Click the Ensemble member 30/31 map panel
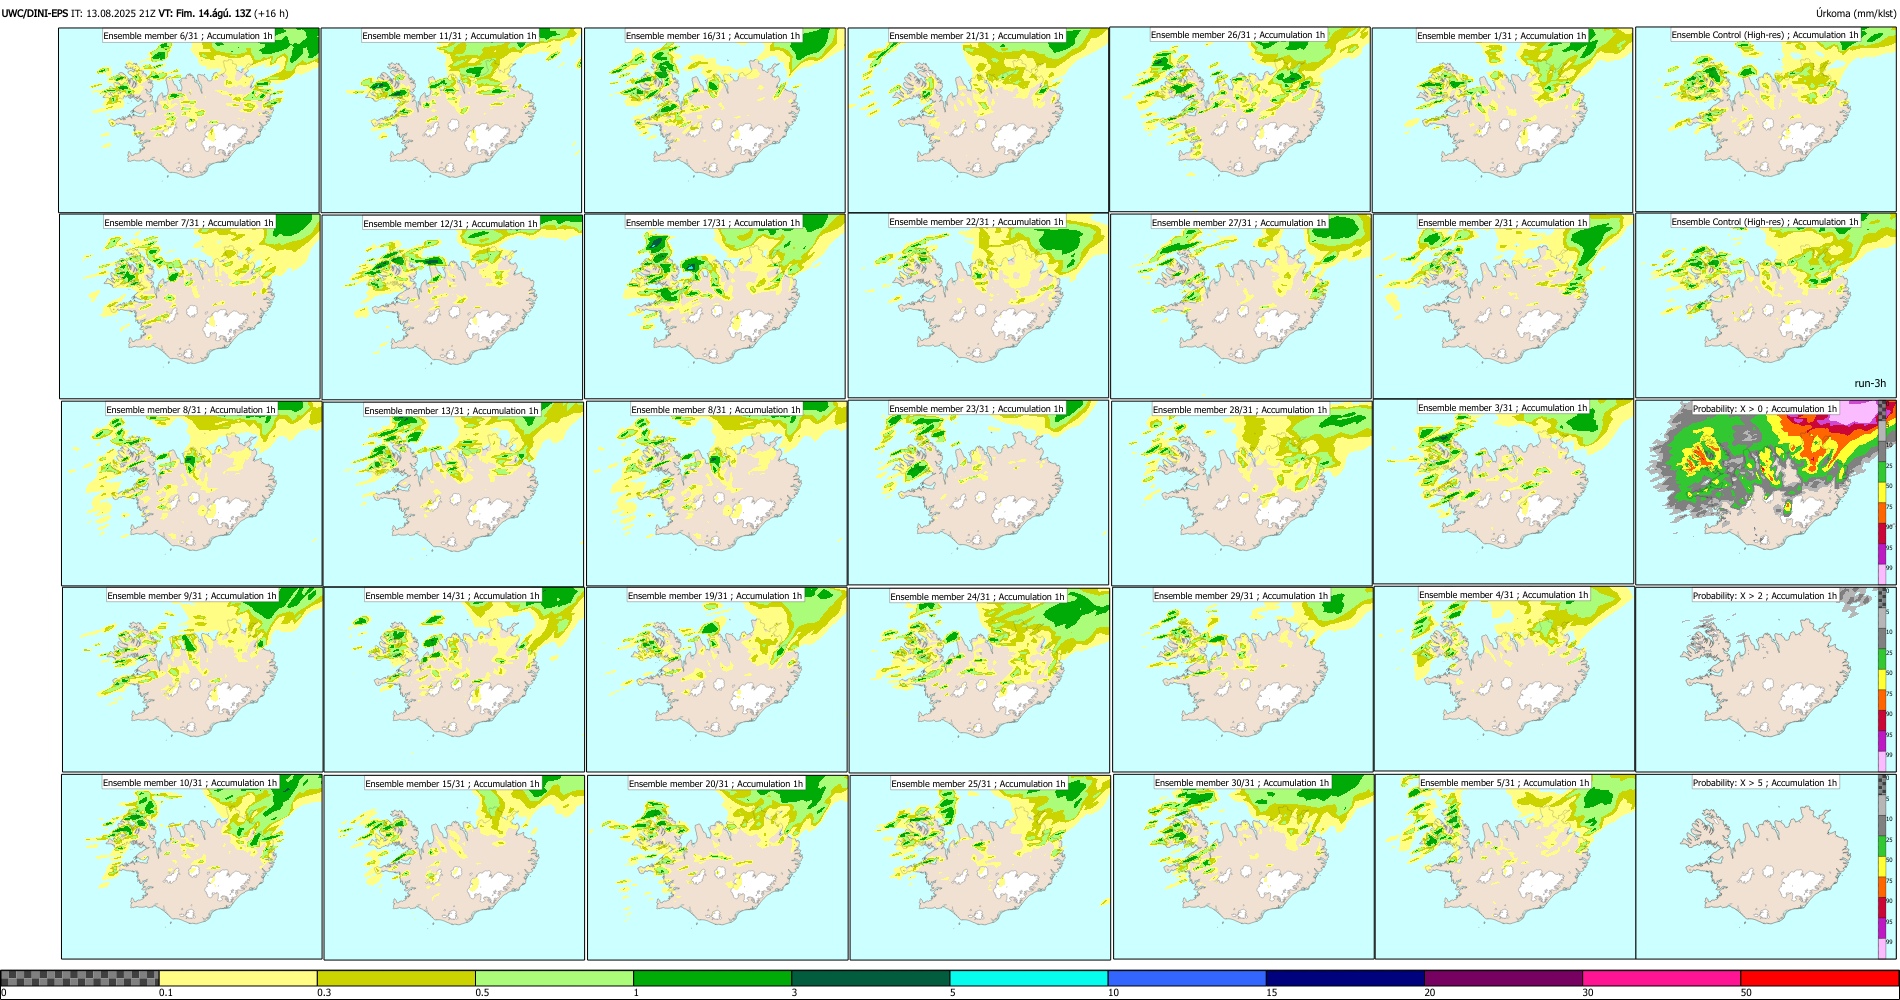 (1244, 867)
